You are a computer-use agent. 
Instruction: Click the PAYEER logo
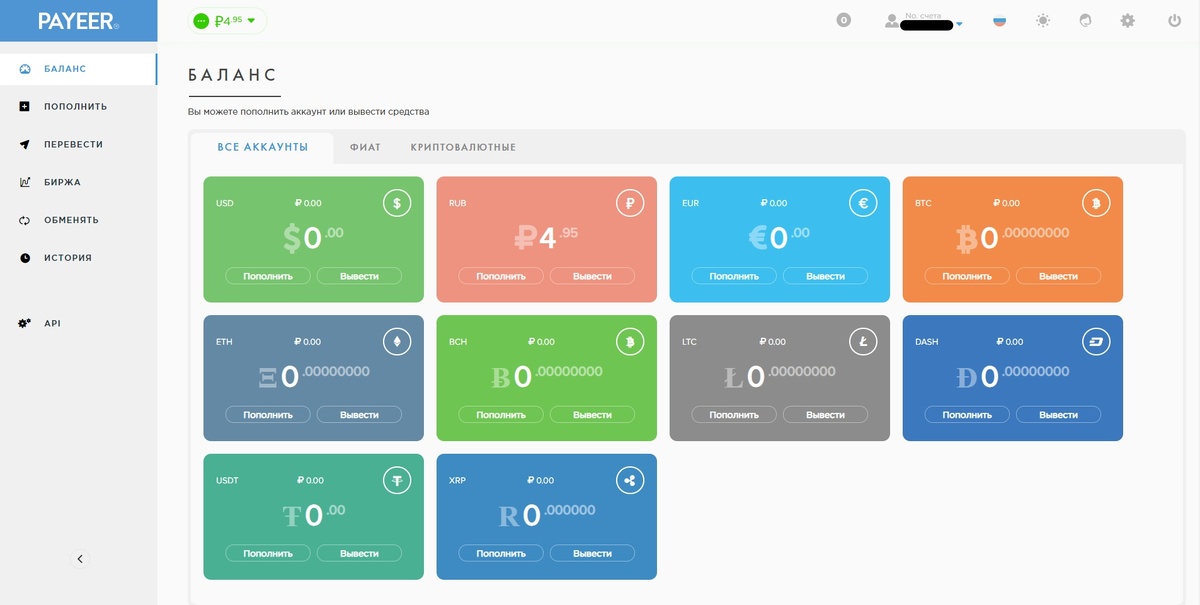click(x=78, y=21)
